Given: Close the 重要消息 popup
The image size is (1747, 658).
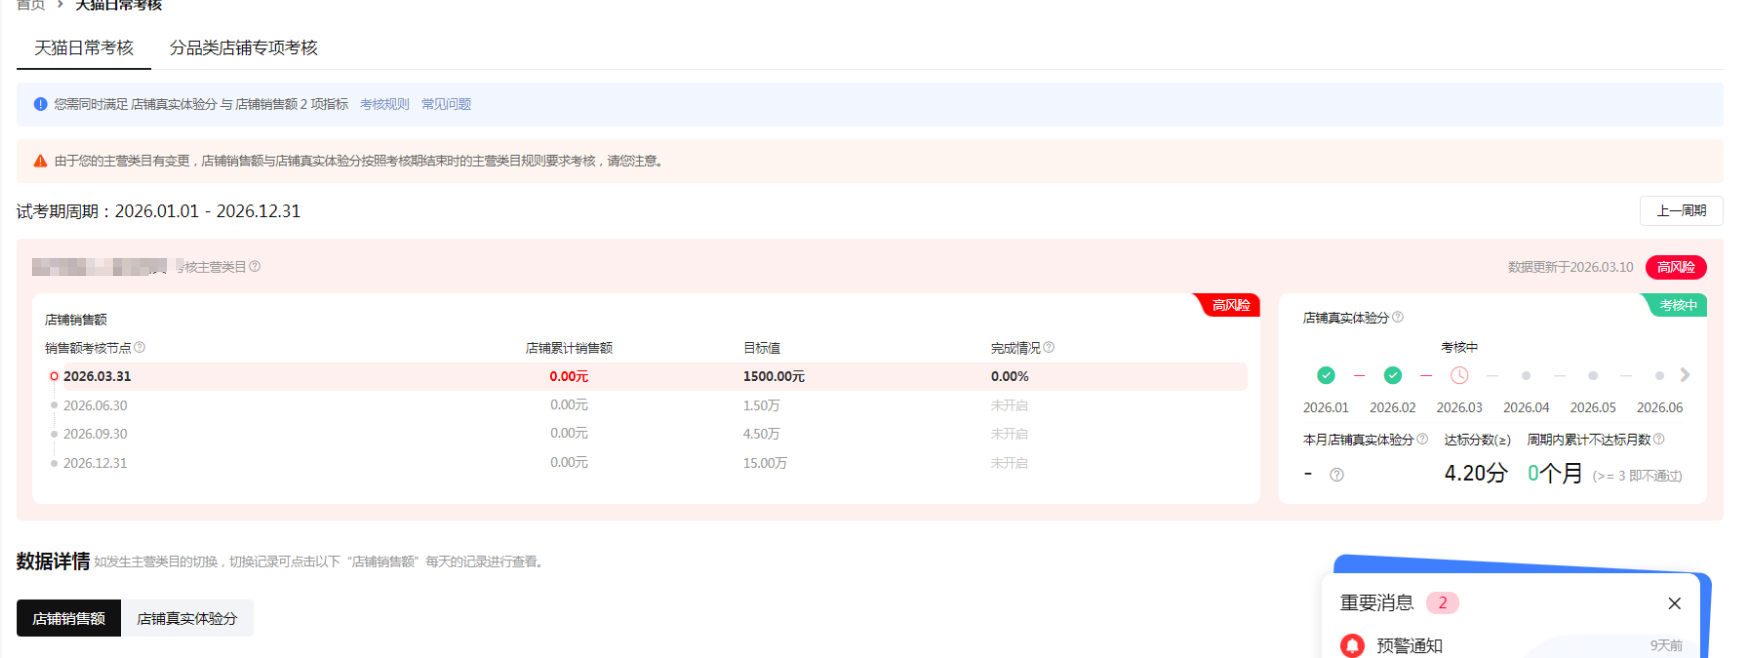Looking at the screenshot, I should [1675, 603].
